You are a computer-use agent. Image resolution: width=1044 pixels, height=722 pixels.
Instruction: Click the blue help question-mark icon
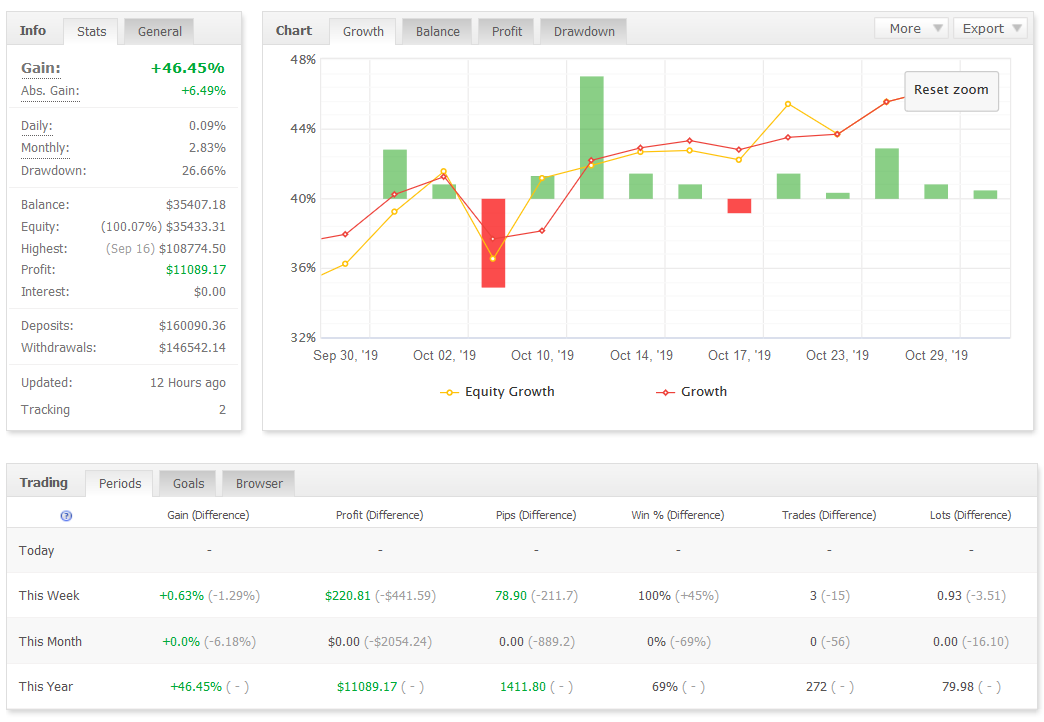[x=66, y=516]
